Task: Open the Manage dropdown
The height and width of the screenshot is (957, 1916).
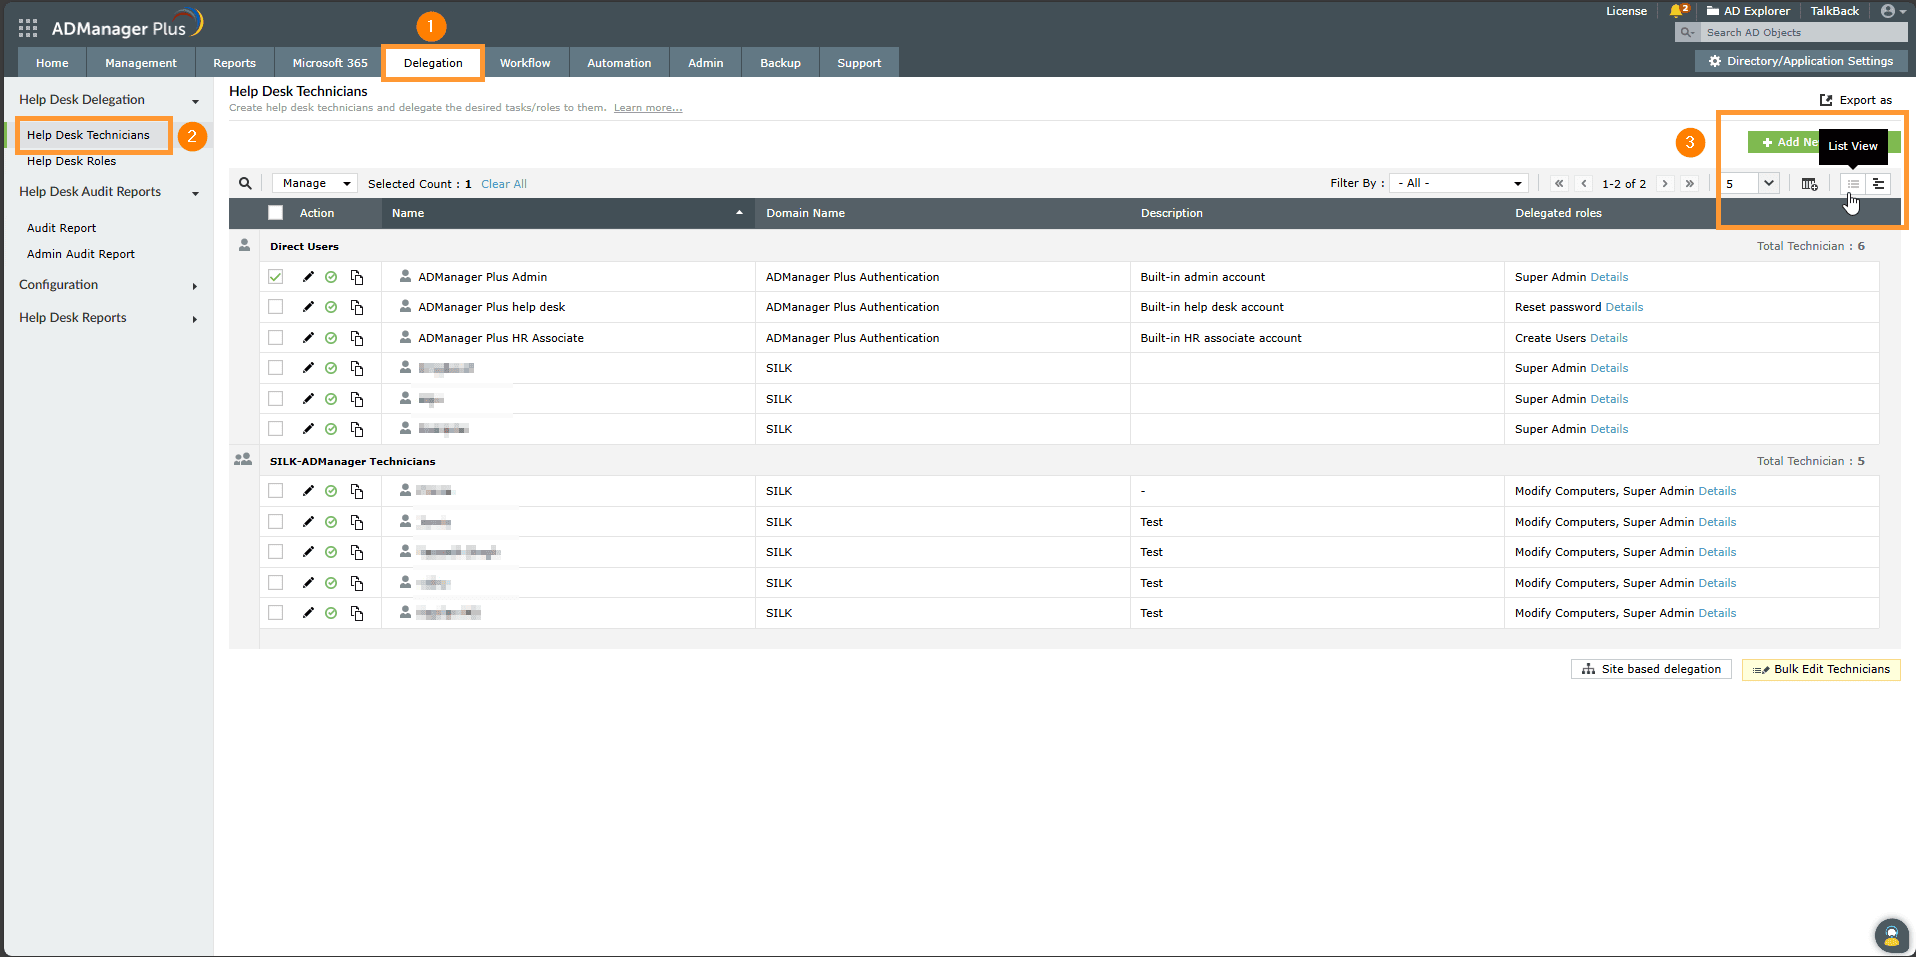Action: click(315, 184)
